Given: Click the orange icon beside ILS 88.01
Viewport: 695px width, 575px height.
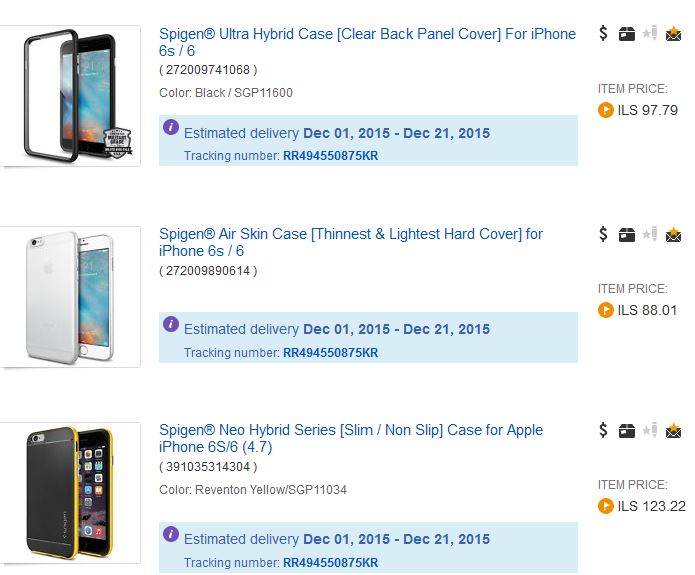Looking at the screenshot, I should (605, 310).
